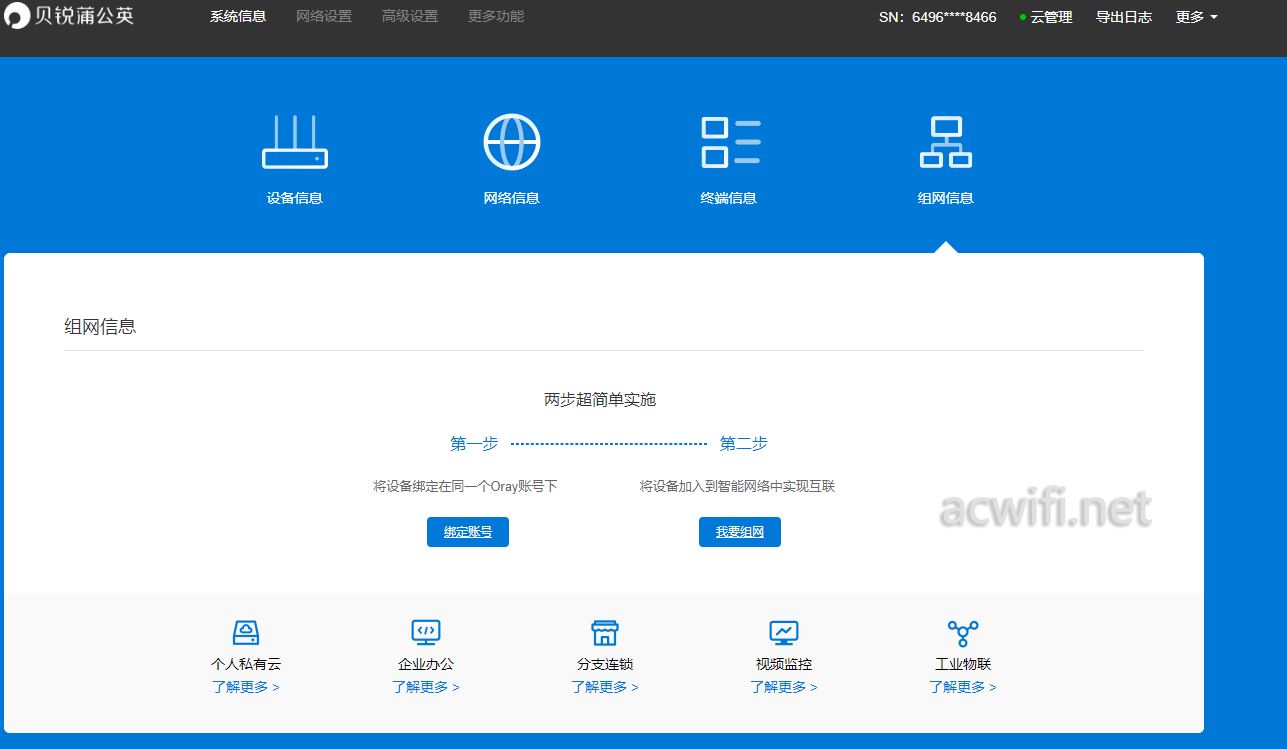Viewport: 1287px width, 749px height.
Task: Open 终端信息 via its terminal icon
Action: coord(729,140)
